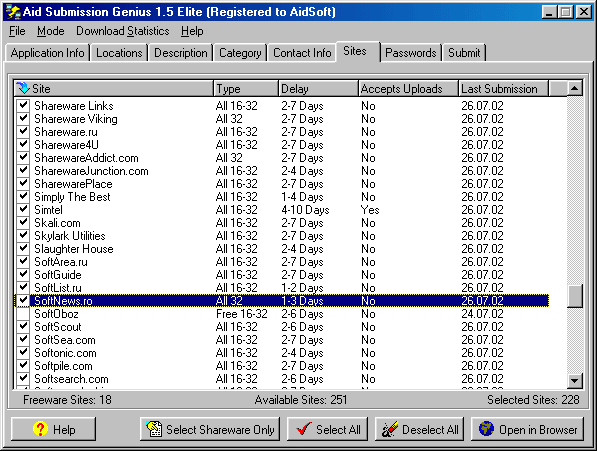
Task: Click the question mark icon on Help button
Action: (x=40, y=429)
